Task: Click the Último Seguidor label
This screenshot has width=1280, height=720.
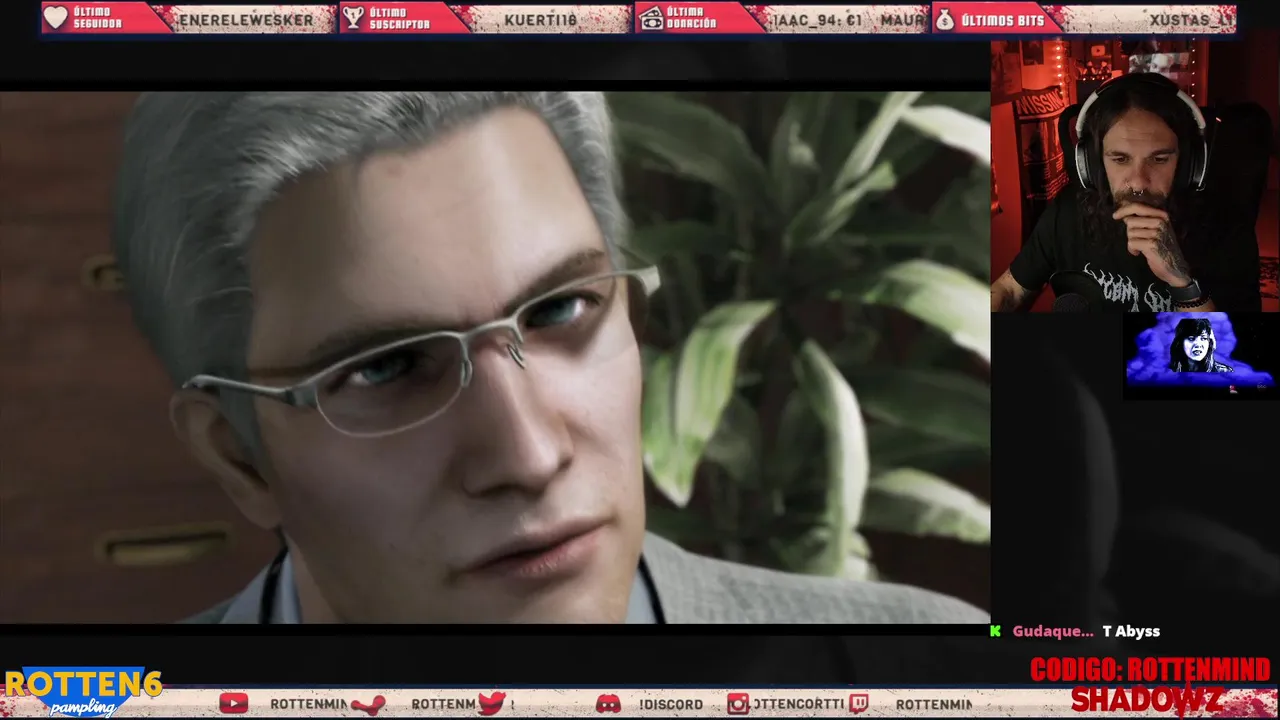Action: [x=100, y=18]
